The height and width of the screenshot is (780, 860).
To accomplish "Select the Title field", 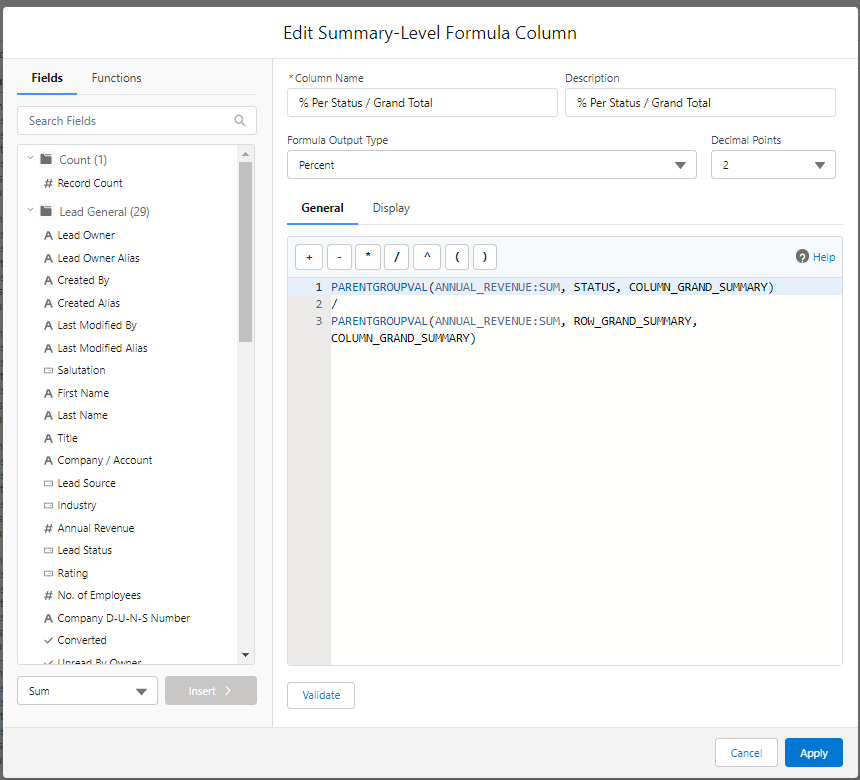I will coord(67,438).
